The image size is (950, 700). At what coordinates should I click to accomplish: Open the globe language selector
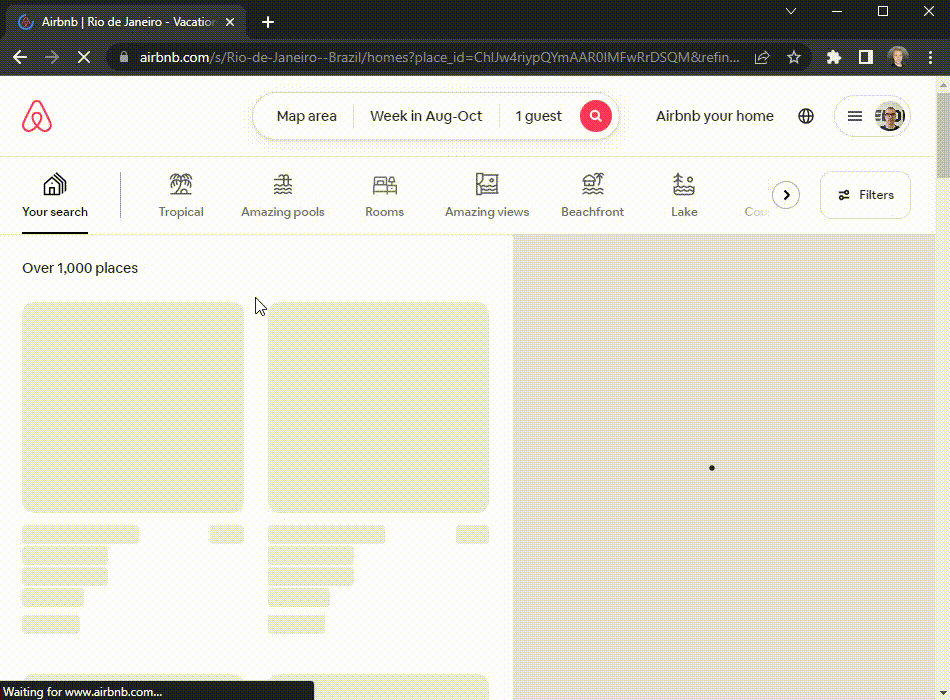point(806,116)
